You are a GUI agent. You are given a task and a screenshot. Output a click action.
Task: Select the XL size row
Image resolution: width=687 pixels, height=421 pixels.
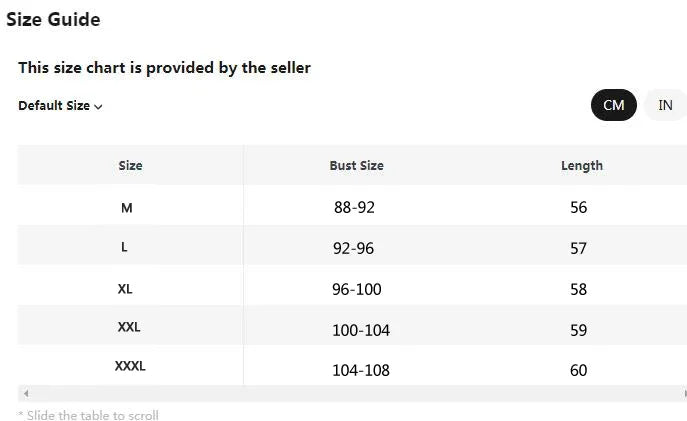coord(352,288)
